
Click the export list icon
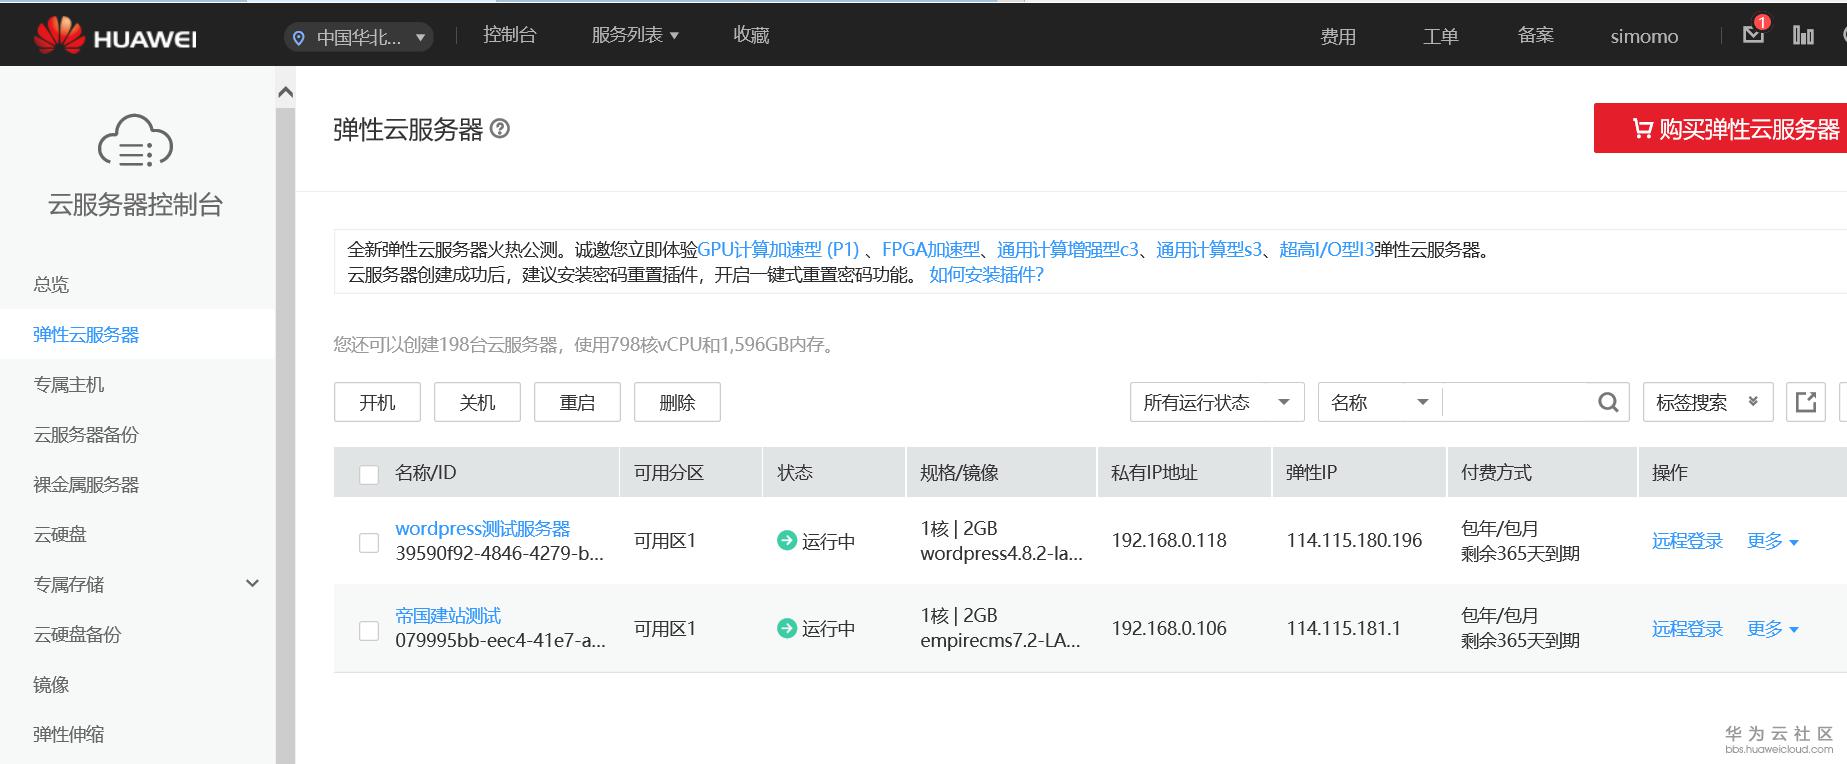(x=1805, y=402)
